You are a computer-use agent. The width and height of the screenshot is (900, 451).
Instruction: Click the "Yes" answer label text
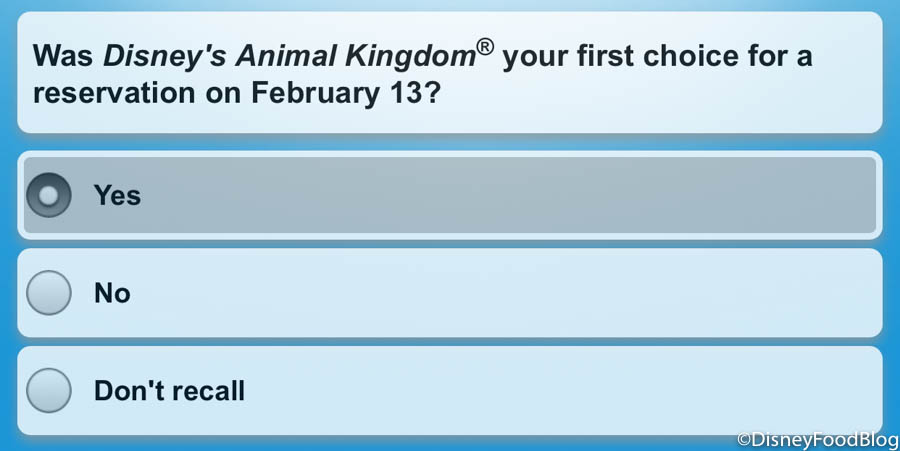[117, 196]
